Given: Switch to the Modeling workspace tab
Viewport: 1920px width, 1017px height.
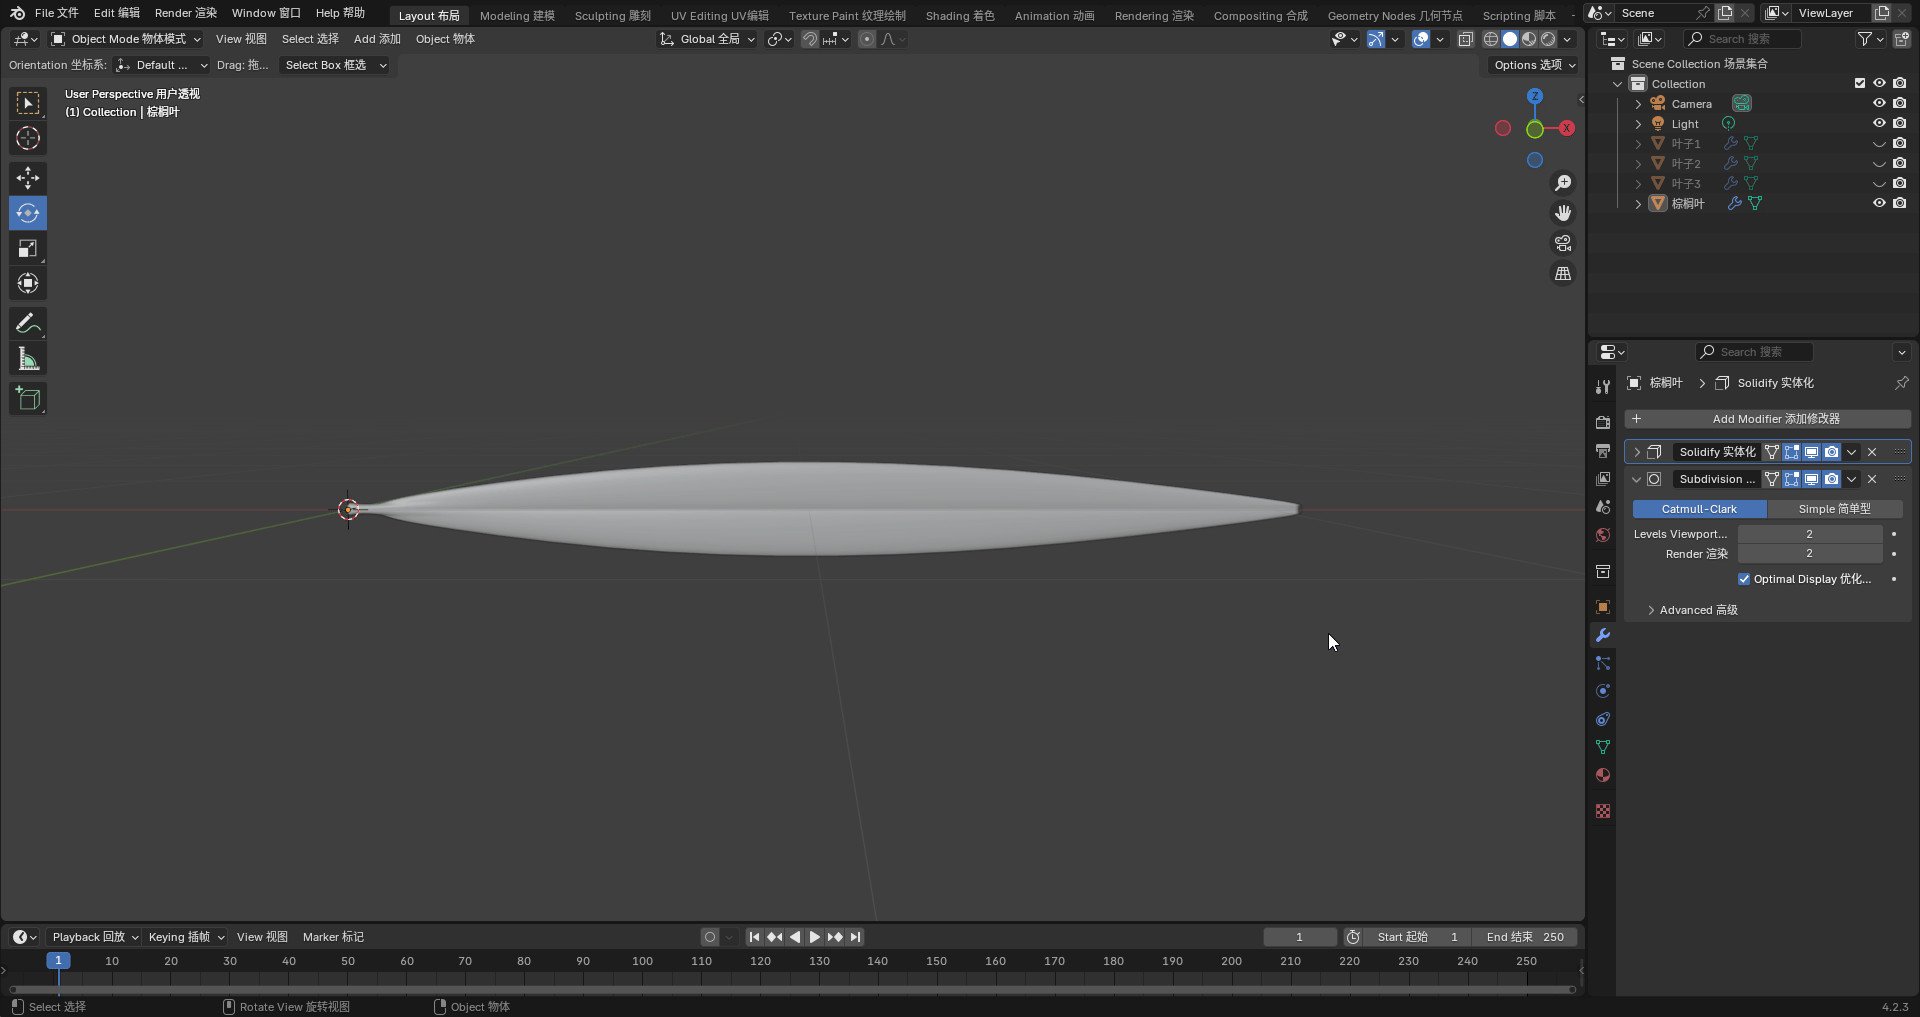Looking at the screenshot, I should pos(517,15).
